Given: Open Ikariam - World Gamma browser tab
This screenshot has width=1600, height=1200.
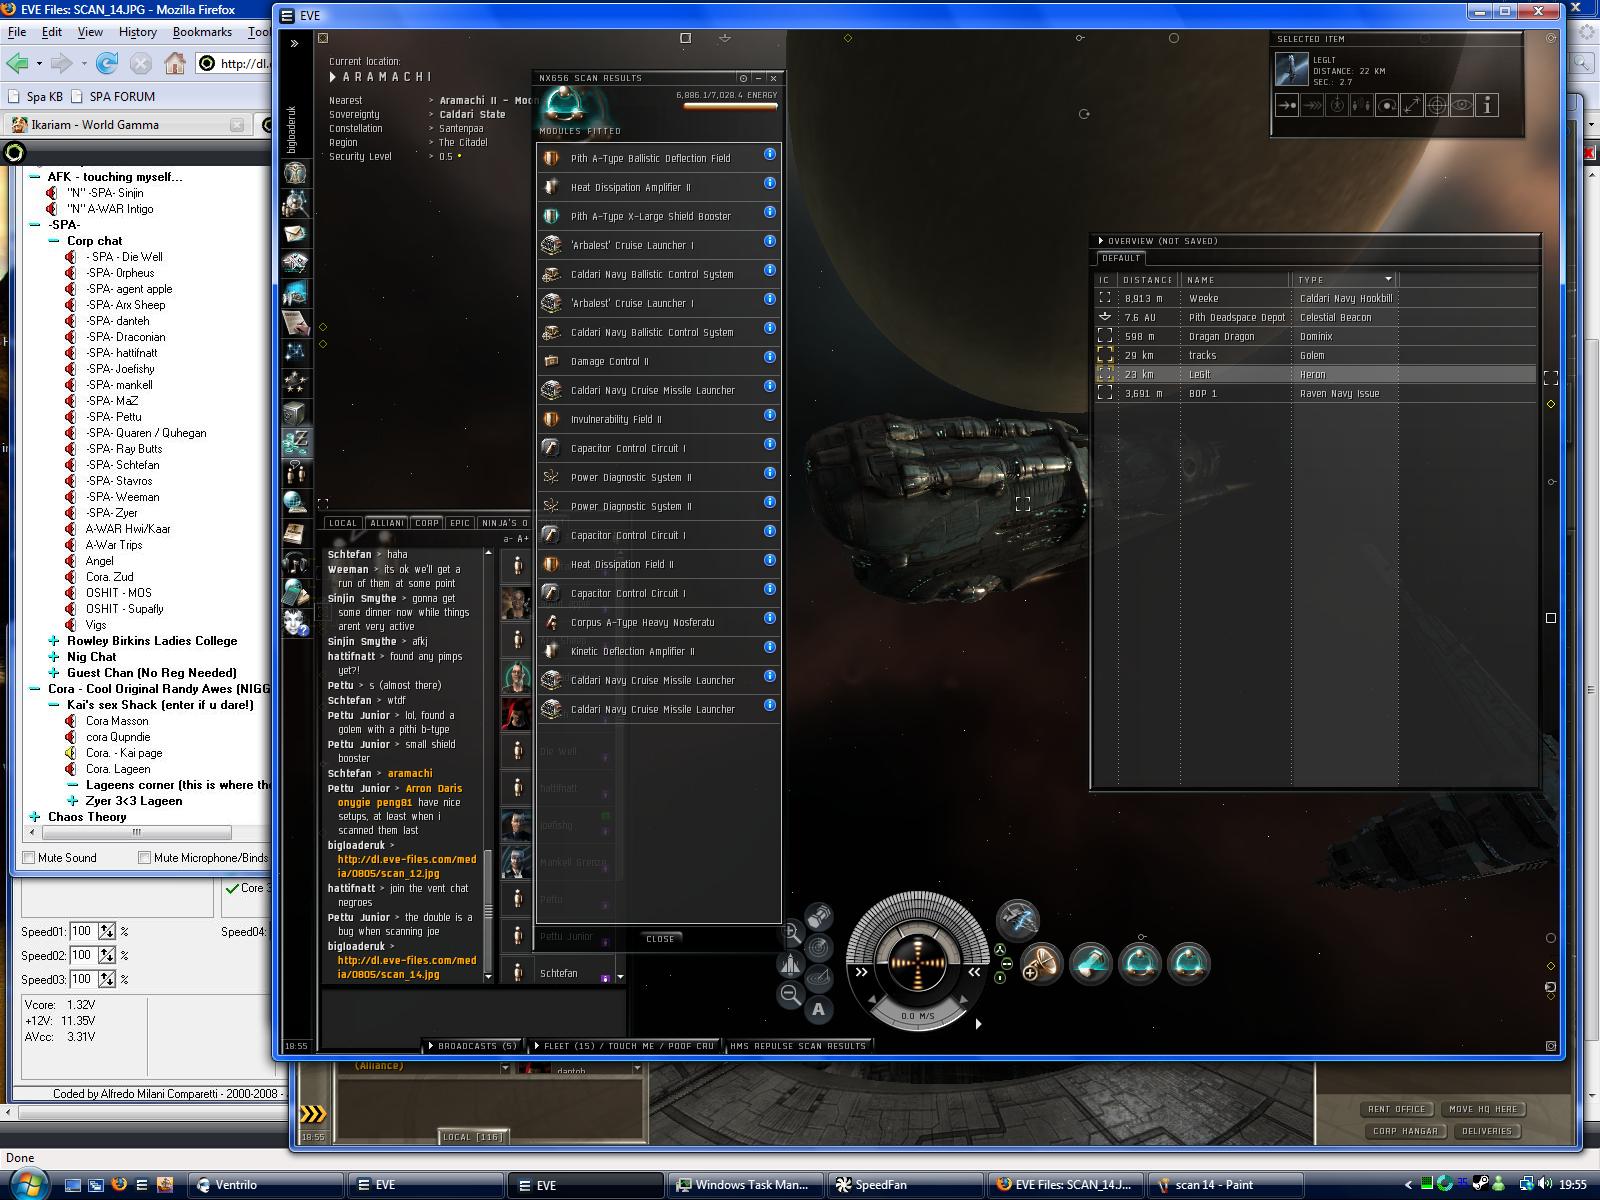Looking at the screenshot, I should point(127,125).
